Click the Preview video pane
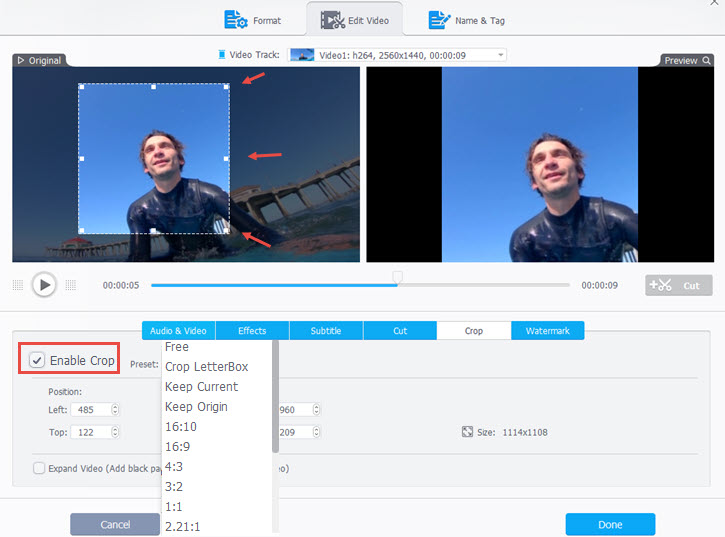The height and width of the screenshot is (537, 725). [x=540, y=165]
